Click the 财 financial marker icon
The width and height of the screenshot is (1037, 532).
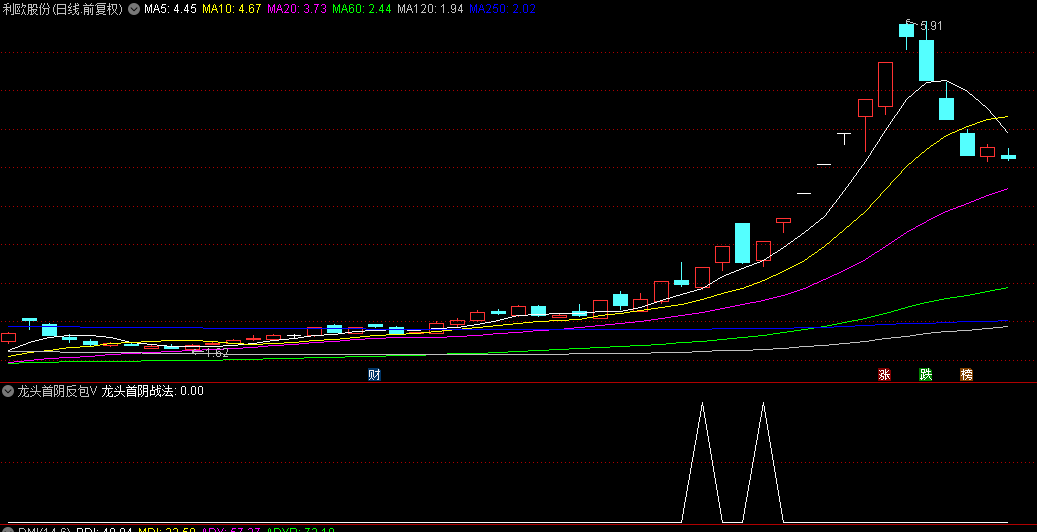[x=374, y=375]
